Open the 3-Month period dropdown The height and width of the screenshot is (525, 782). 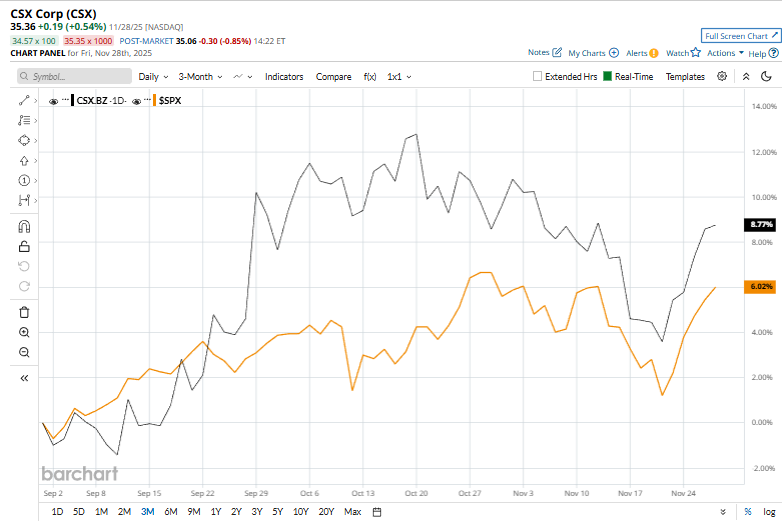pos(200,77)
